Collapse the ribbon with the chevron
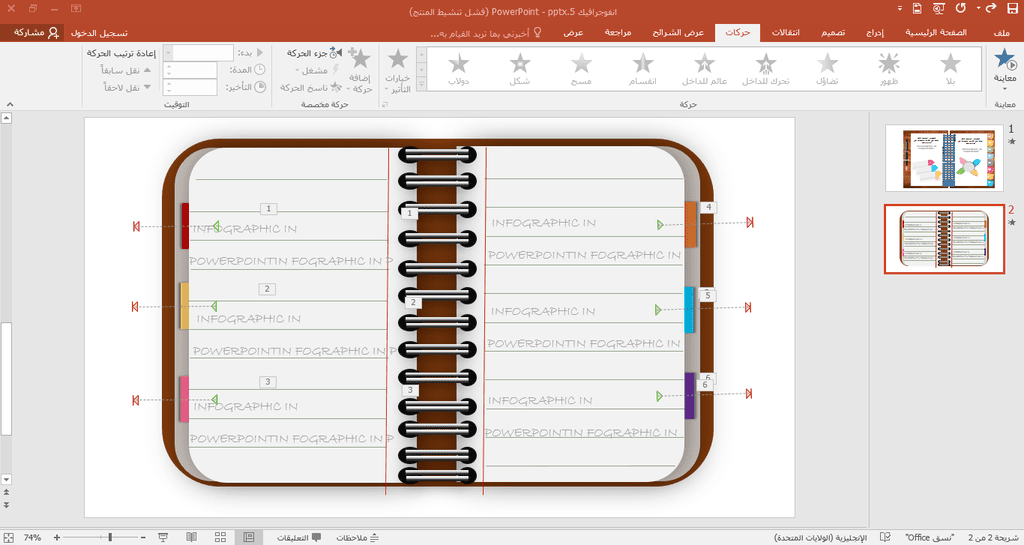This screenshot has height=545, width=1024. pyautogui.click(x=10, y=104)
